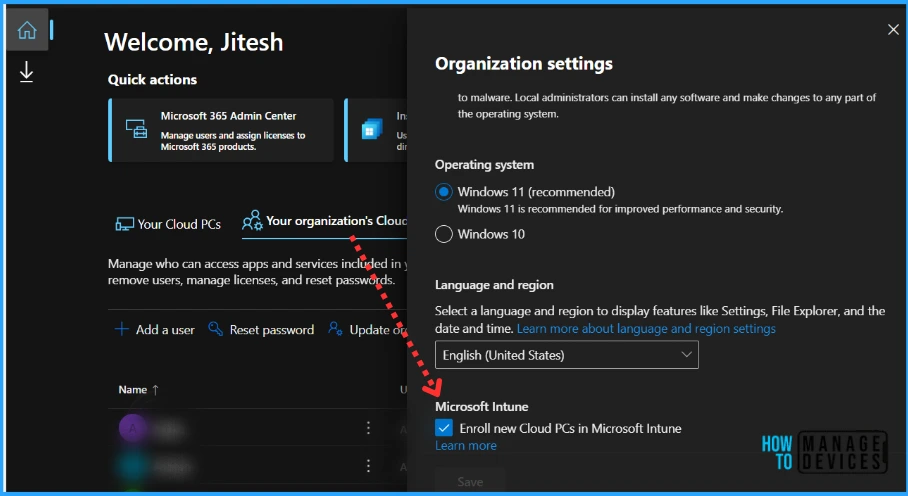Image resolution: width=908 pixels, height=496 pixels.
Task: Click the blue Windows cube card icon
Action: click(372, 129)
